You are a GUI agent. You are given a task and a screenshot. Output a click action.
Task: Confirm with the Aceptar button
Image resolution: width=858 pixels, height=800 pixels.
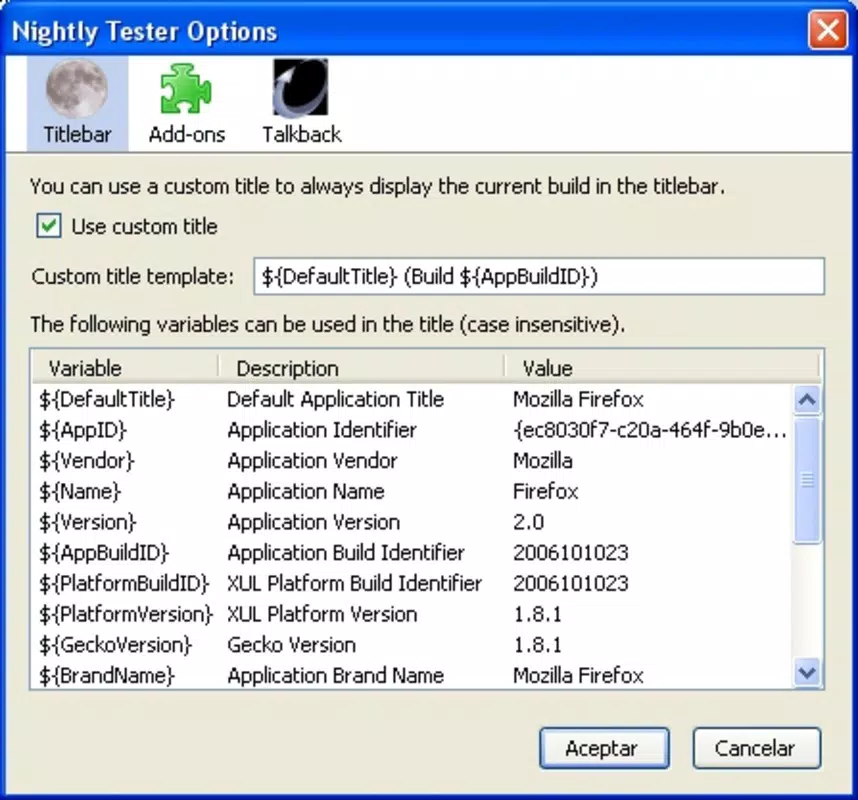[604, 748]
